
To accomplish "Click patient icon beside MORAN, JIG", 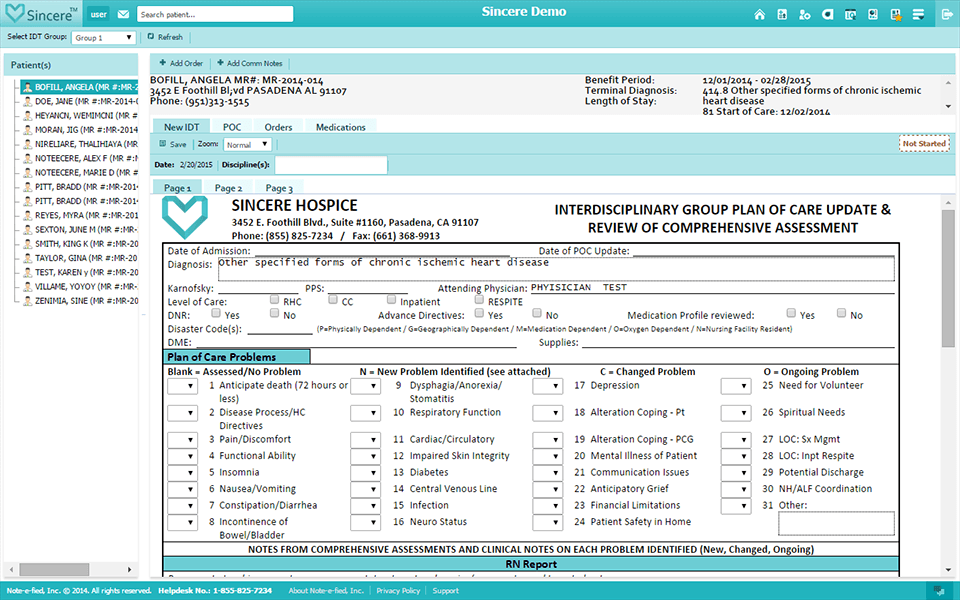I will pyautogui.click(x=28, y=130).
